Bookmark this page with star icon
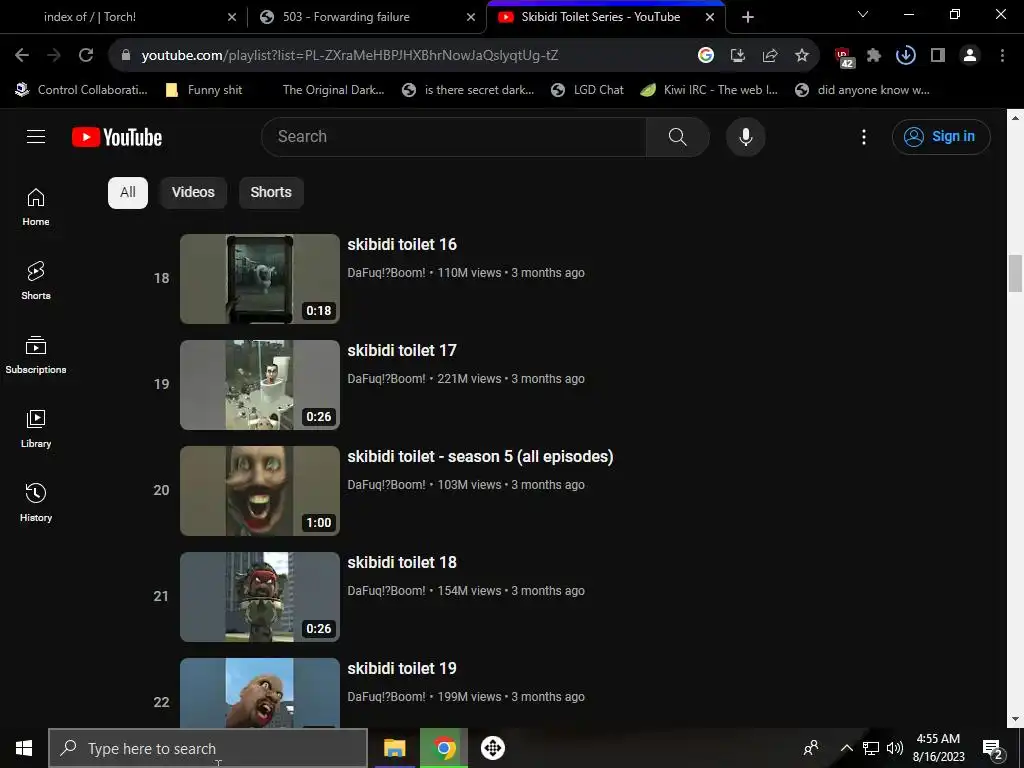Image resolution: width=1024 pixels, height=768 pixels. [802, 56]
